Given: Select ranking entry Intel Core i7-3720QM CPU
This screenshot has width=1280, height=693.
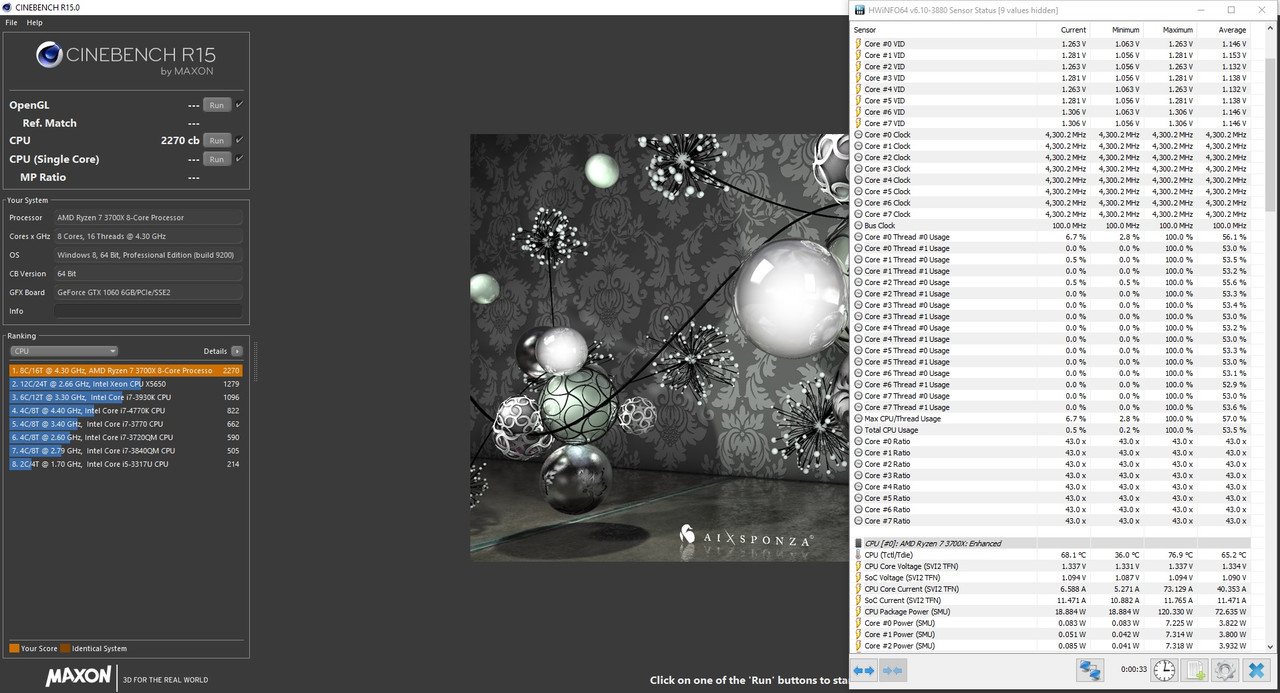Looking at the screenshot, I should (x=126, y=437).
